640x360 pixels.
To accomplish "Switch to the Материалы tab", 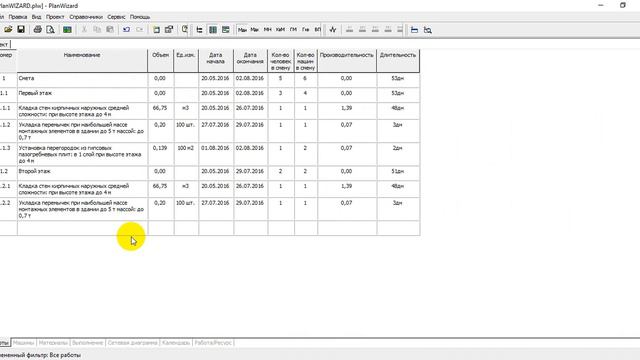I will click(x=53, y=343).
